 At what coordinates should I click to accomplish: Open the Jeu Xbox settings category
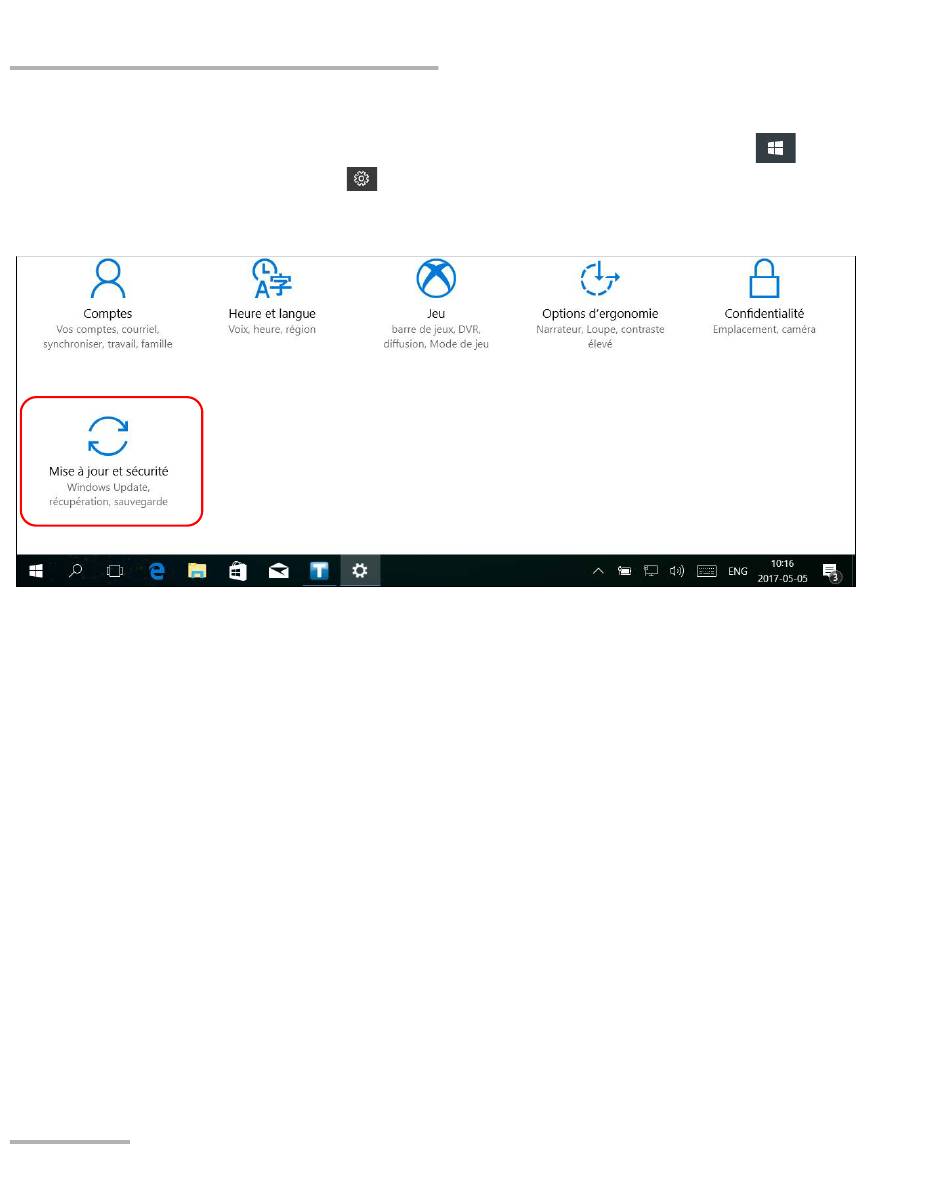(436, 304)
